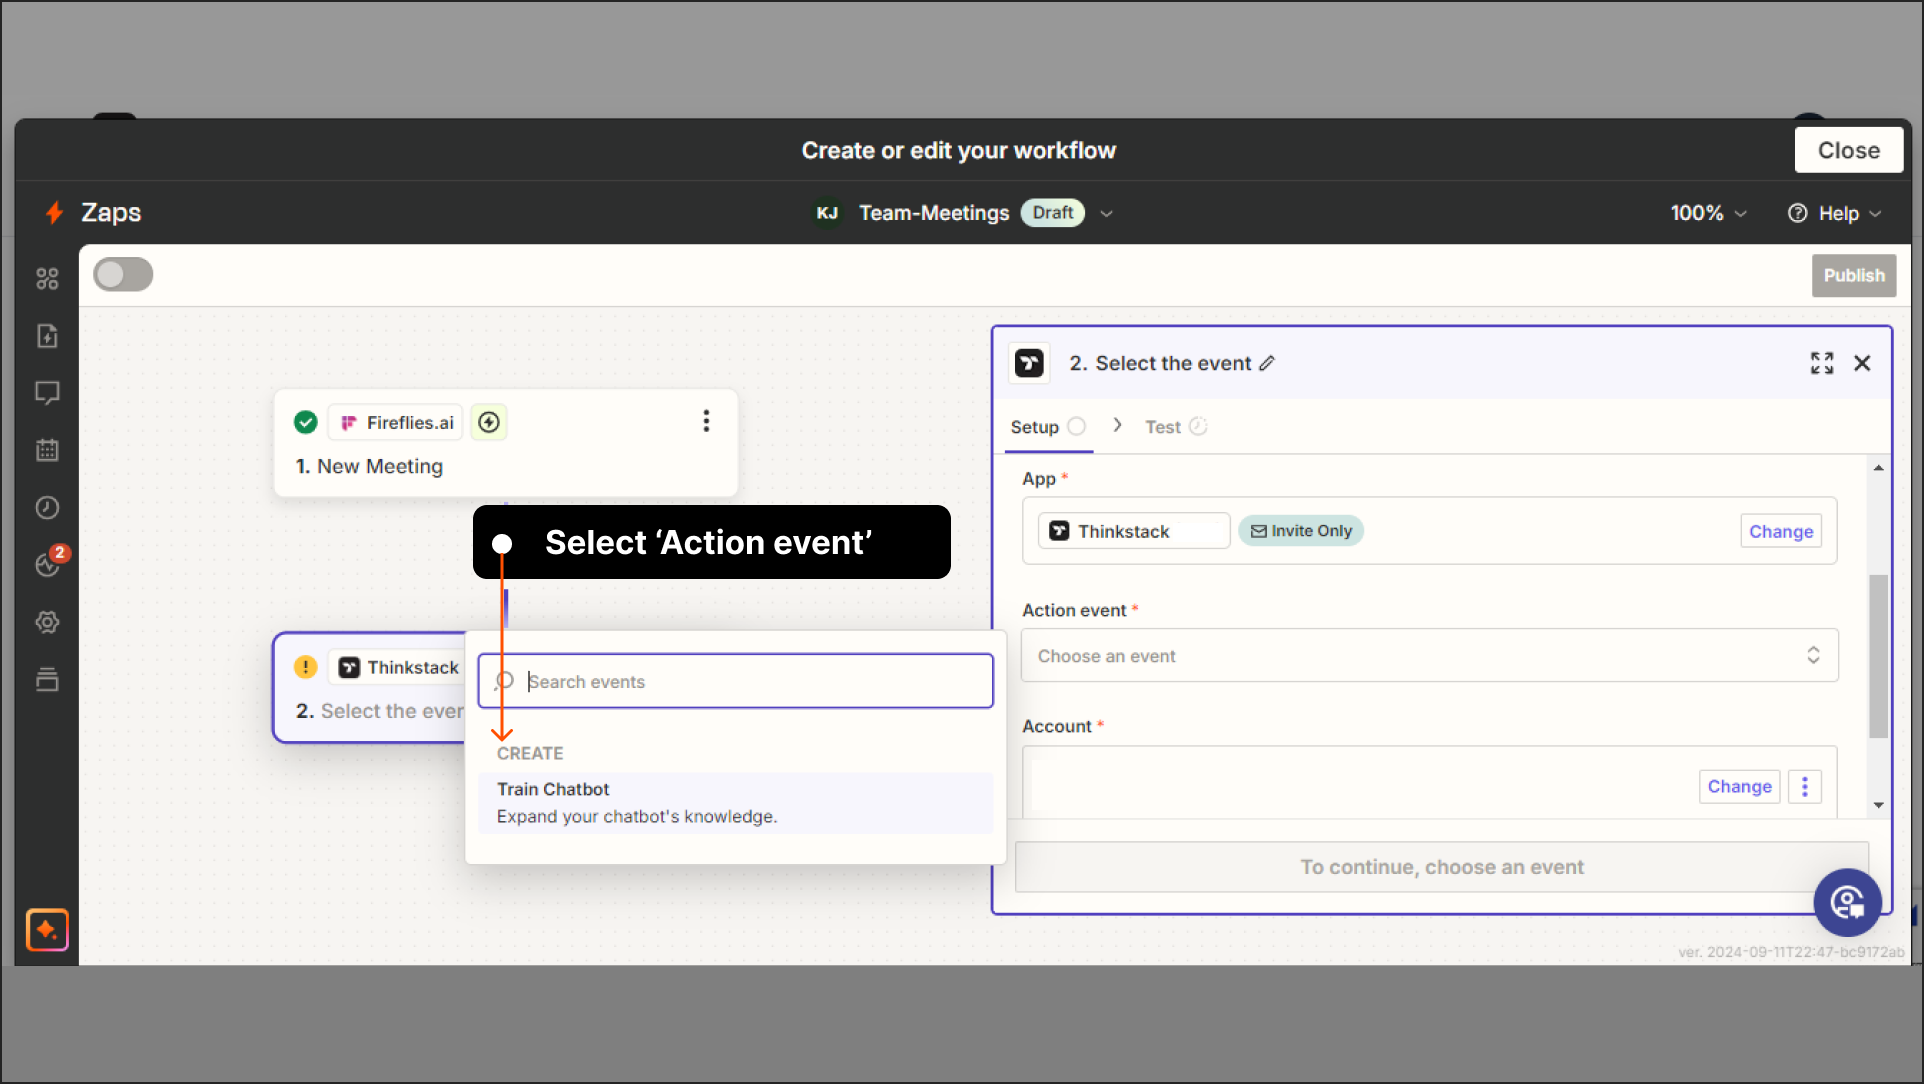Close the step editor panel
The height and width of the screenshot is (1084, 1924).
point(1862,363)
